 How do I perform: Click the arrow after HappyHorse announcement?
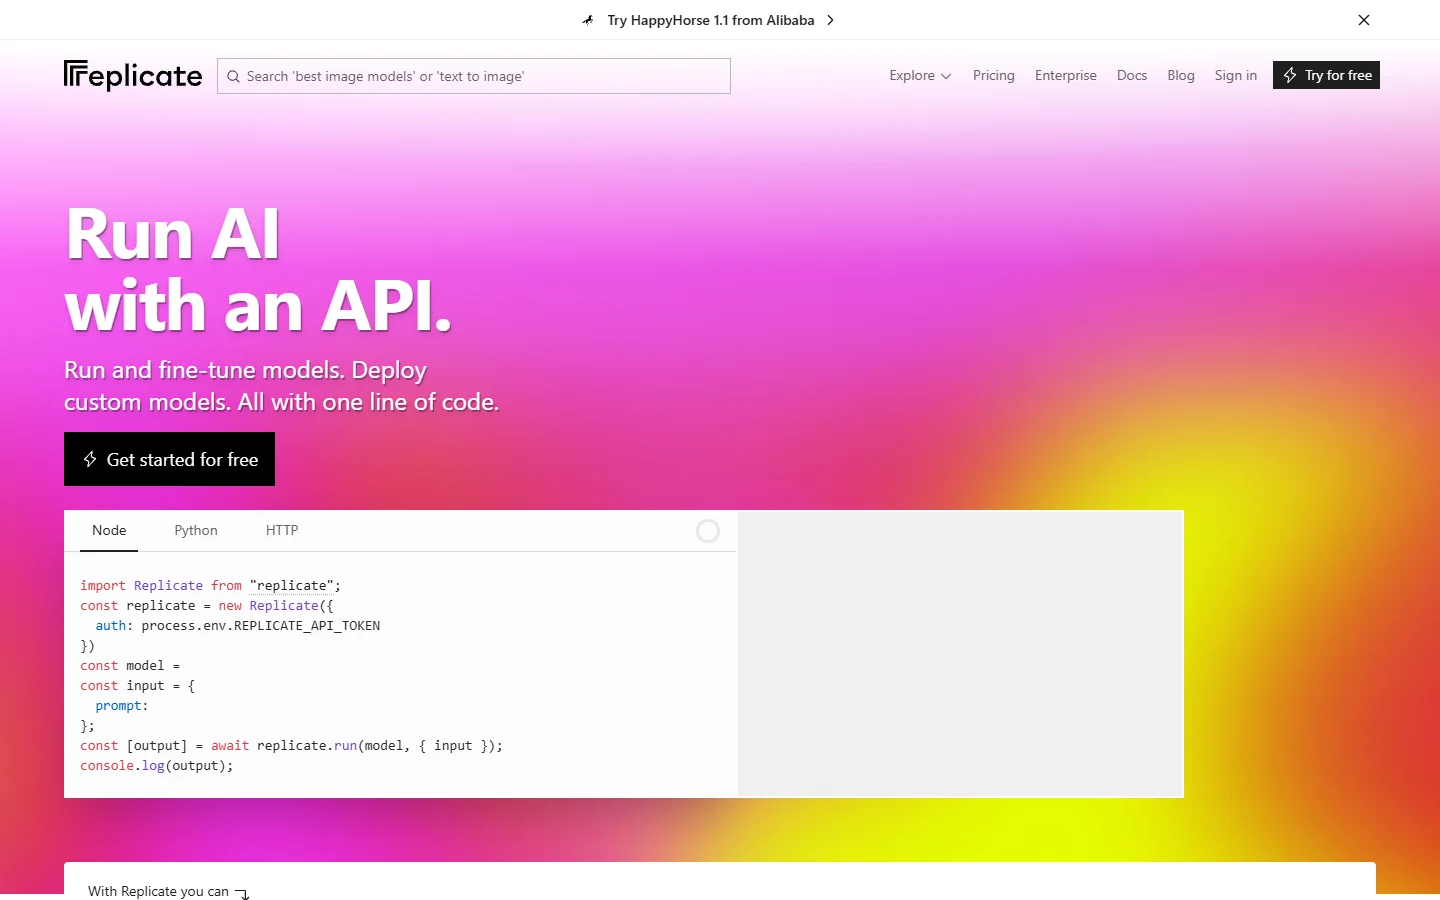[x=830, y=20]
